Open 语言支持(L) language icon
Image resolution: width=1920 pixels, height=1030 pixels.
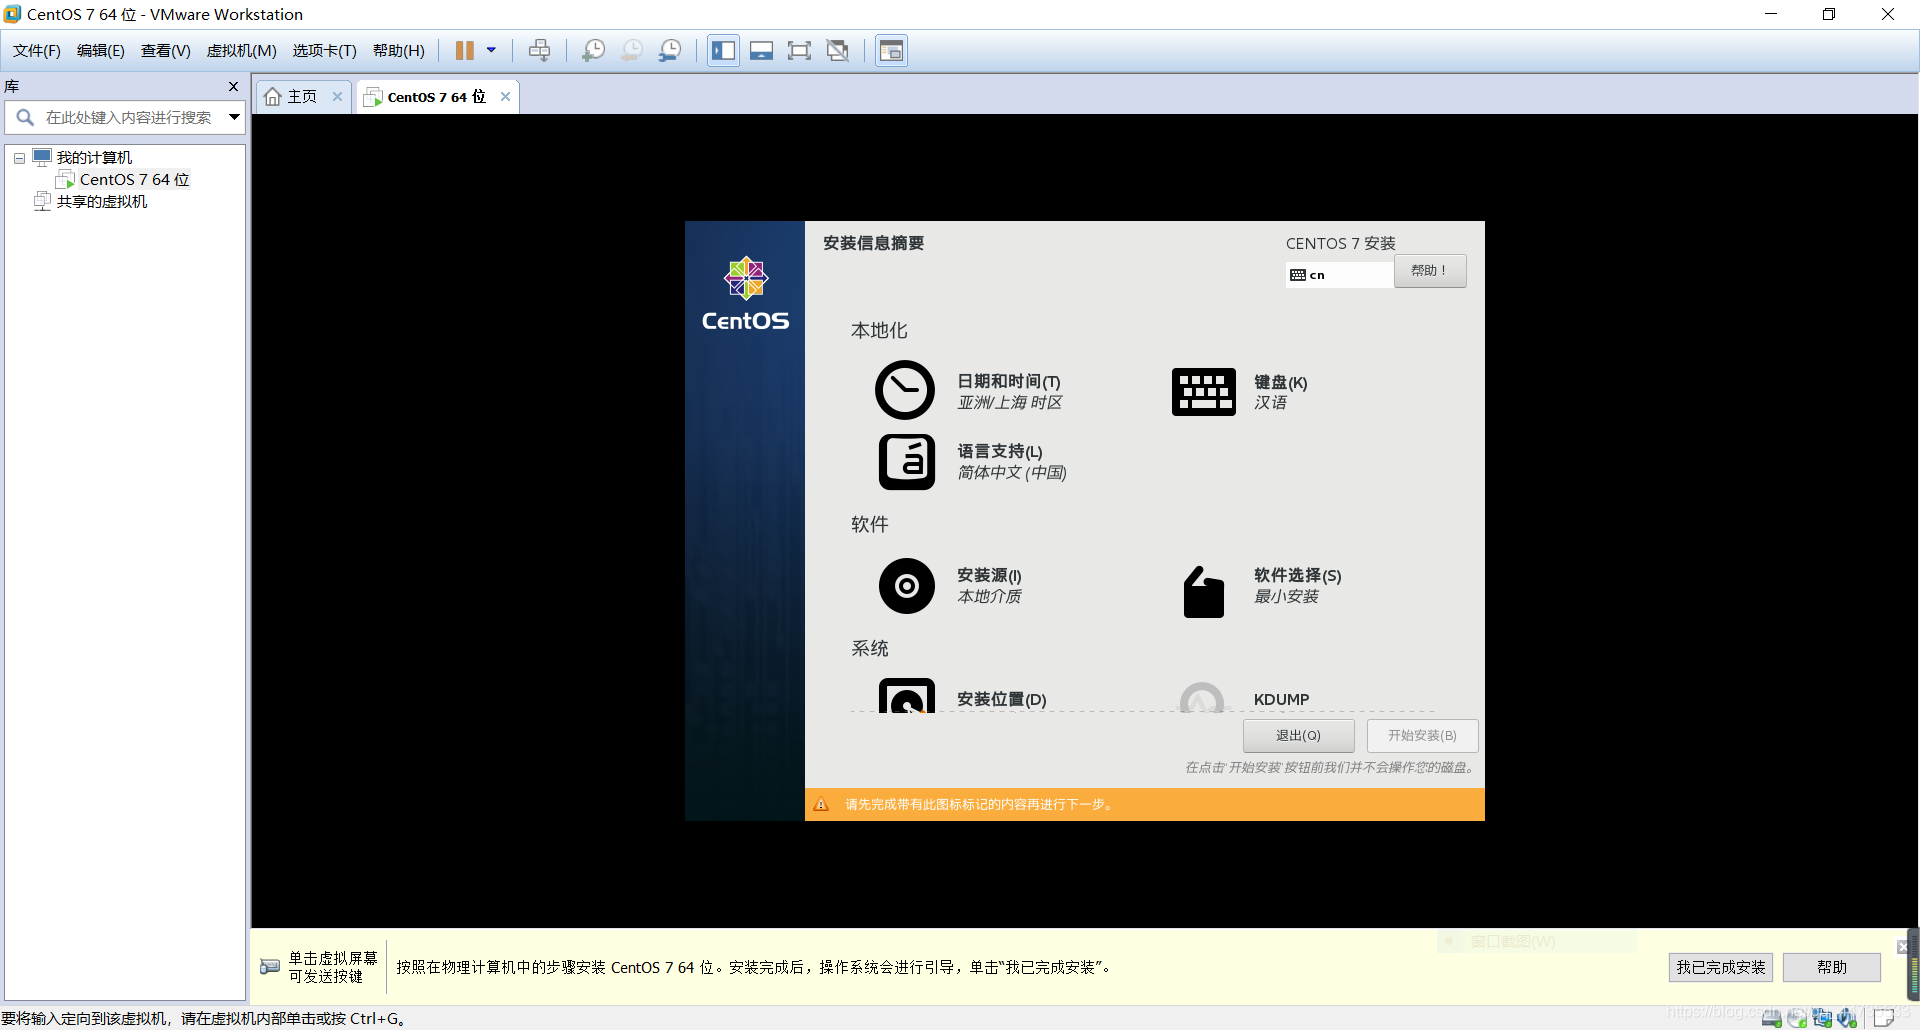(907, 462)
